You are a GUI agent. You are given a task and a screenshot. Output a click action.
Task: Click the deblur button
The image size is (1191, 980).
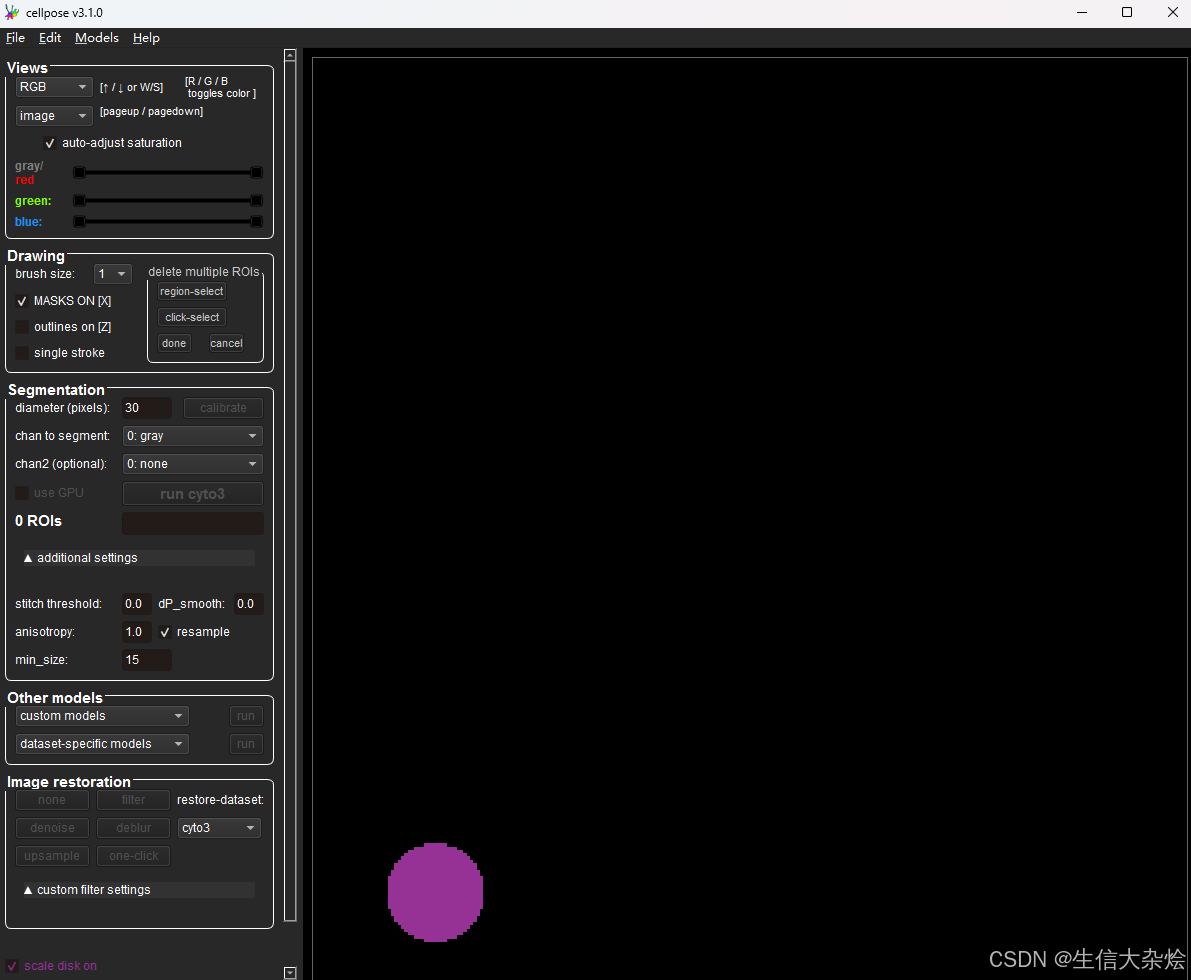point(134,828)
